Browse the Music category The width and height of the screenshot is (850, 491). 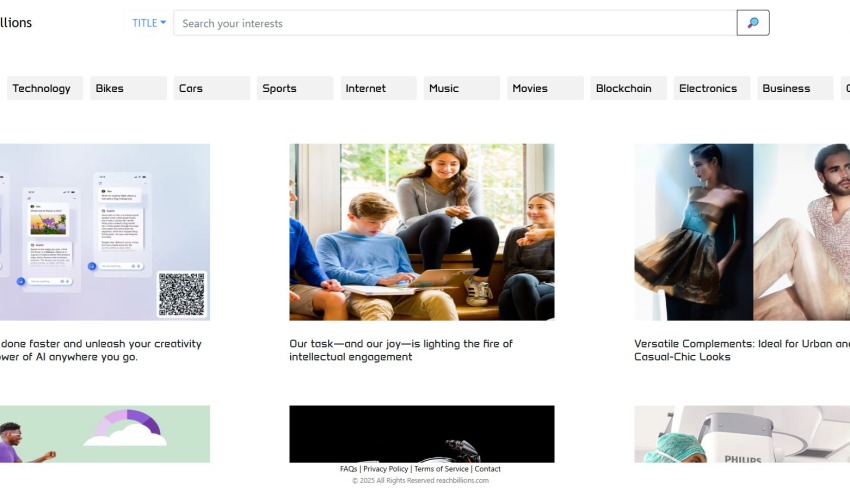coord(461,88)
